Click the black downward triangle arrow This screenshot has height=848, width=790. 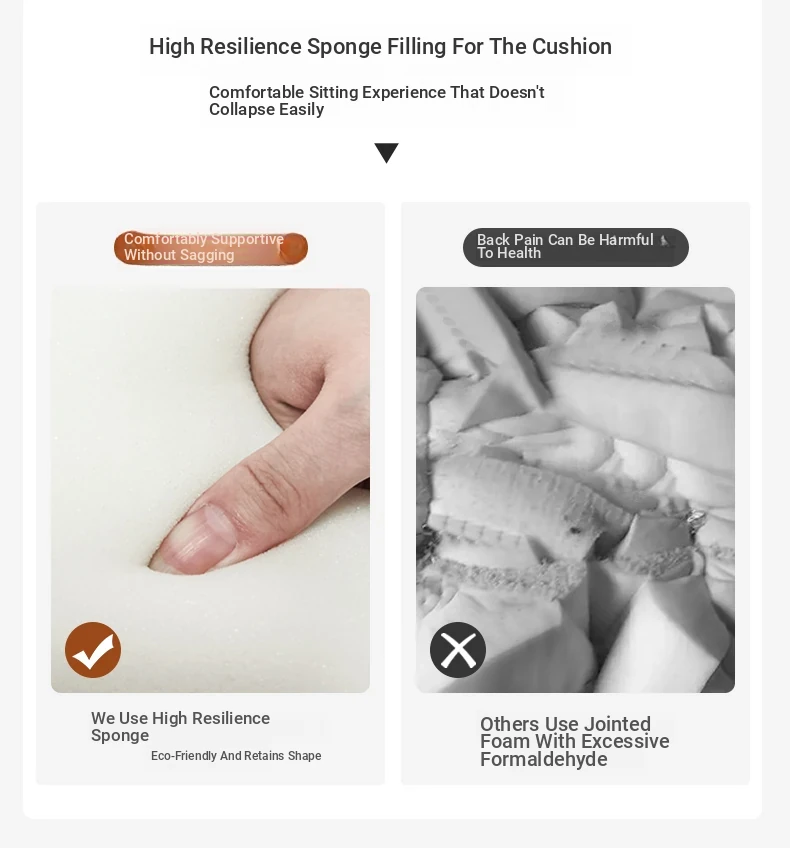387,153
